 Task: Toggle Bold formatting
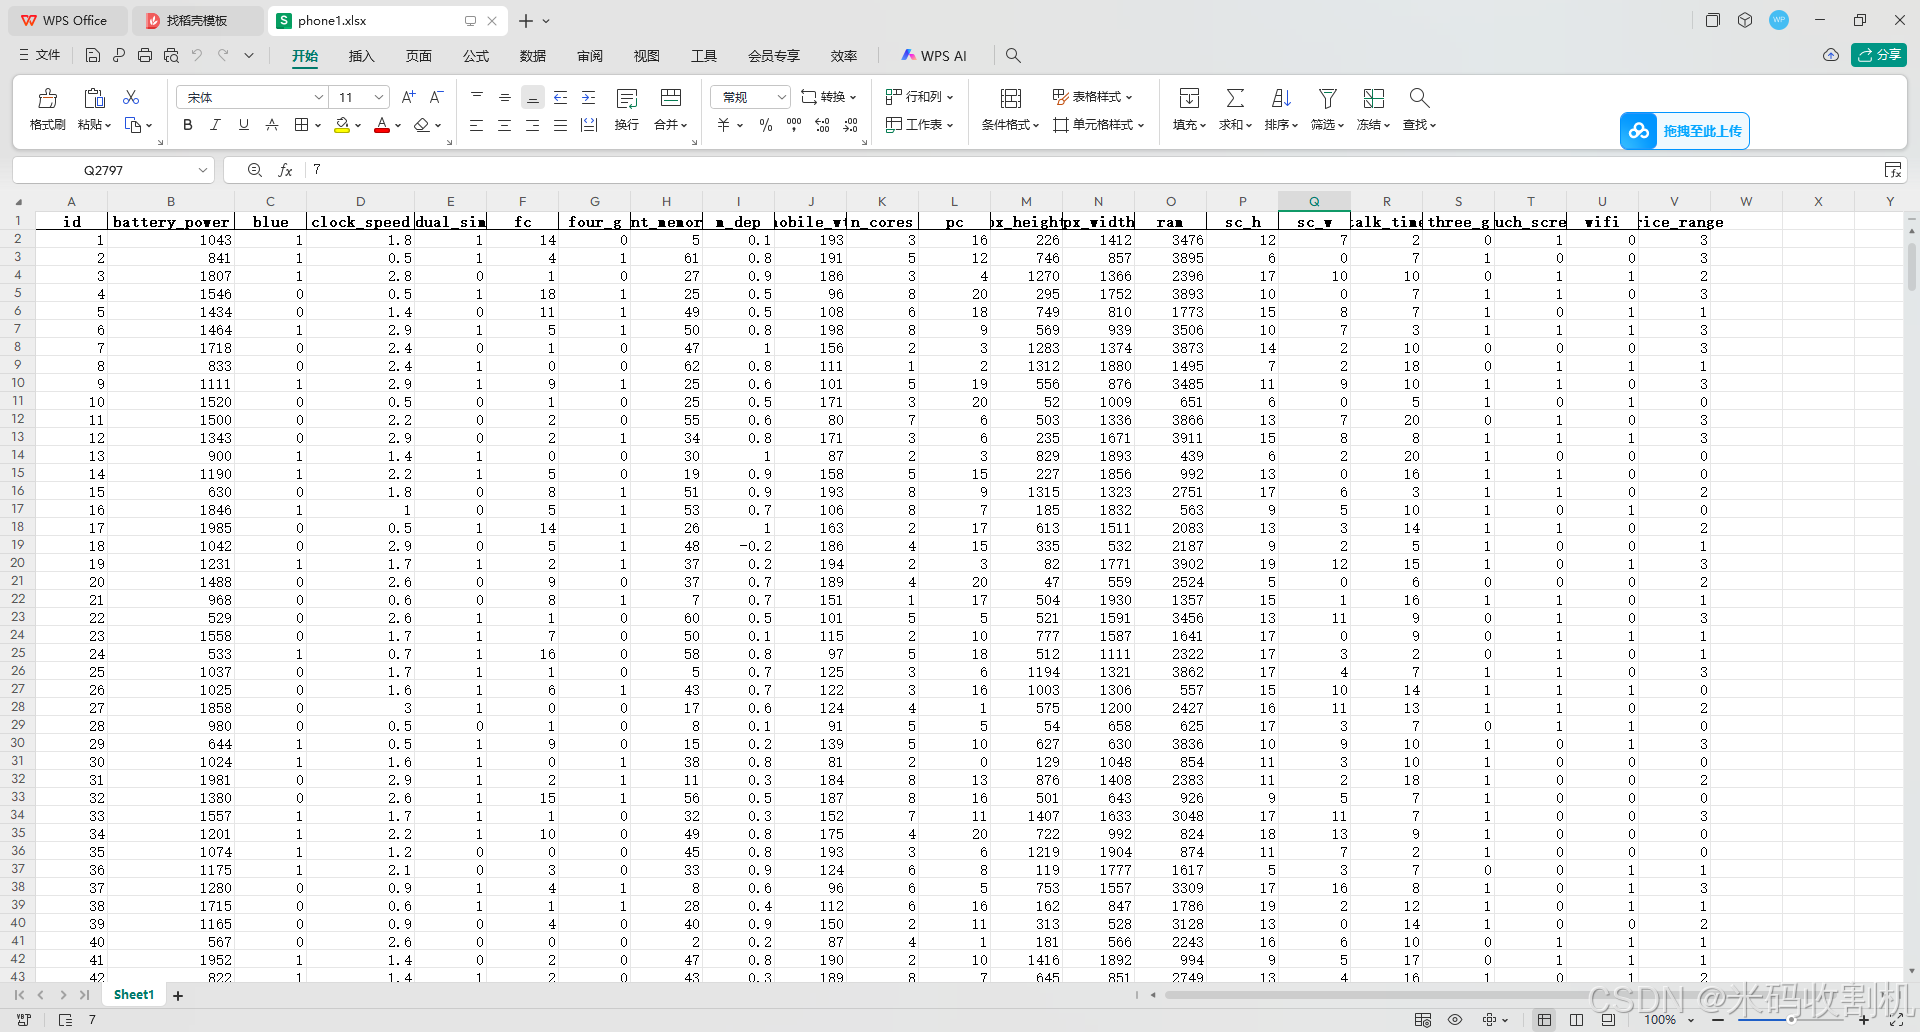point(188,125)
